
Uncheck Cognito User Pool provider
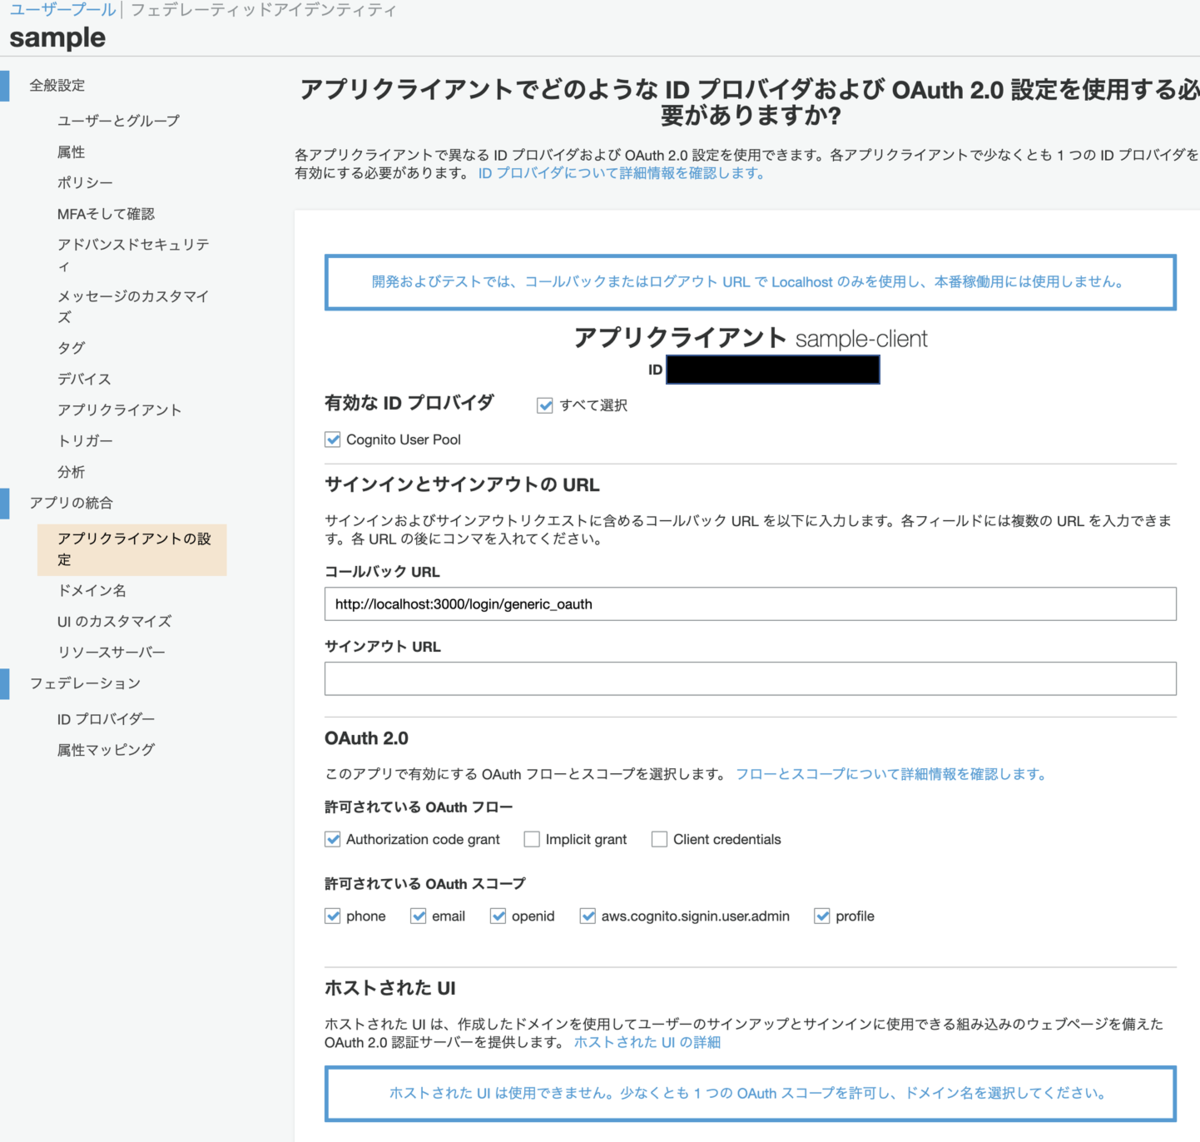tap(333, 439)
